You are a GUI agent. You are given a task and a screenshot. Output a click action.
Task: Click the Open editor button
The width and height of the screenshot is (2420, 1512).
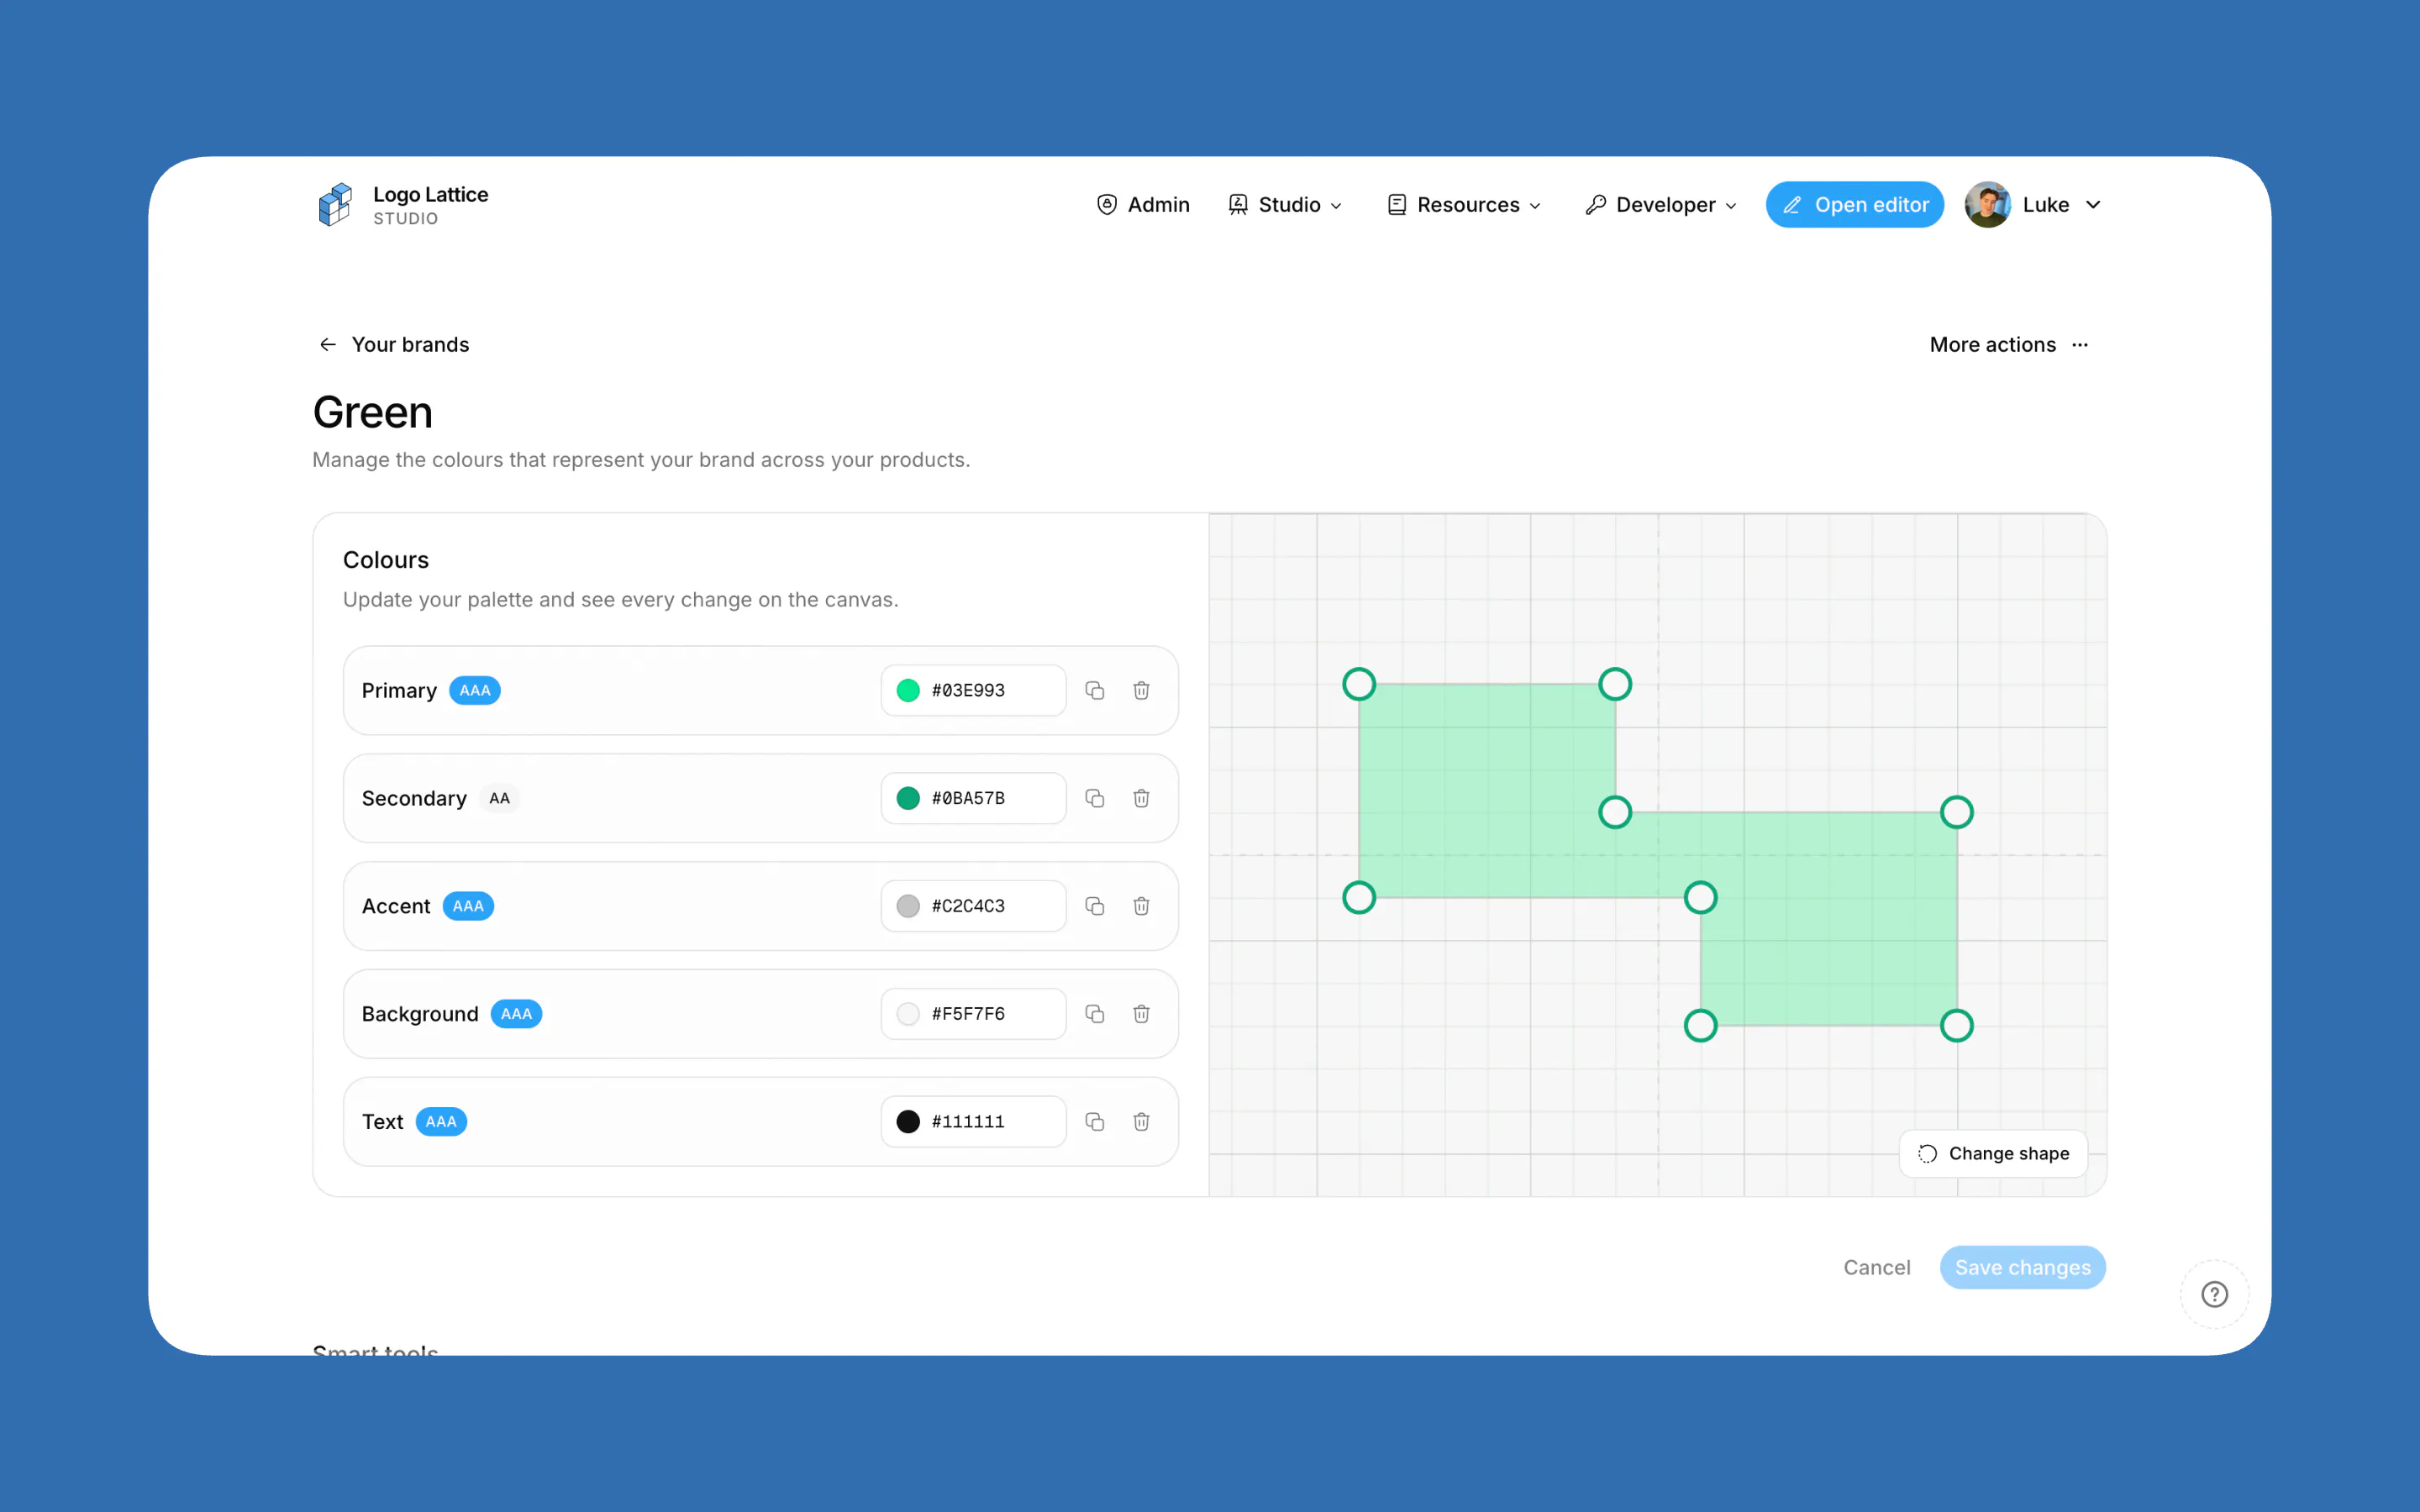point(1854,205)
